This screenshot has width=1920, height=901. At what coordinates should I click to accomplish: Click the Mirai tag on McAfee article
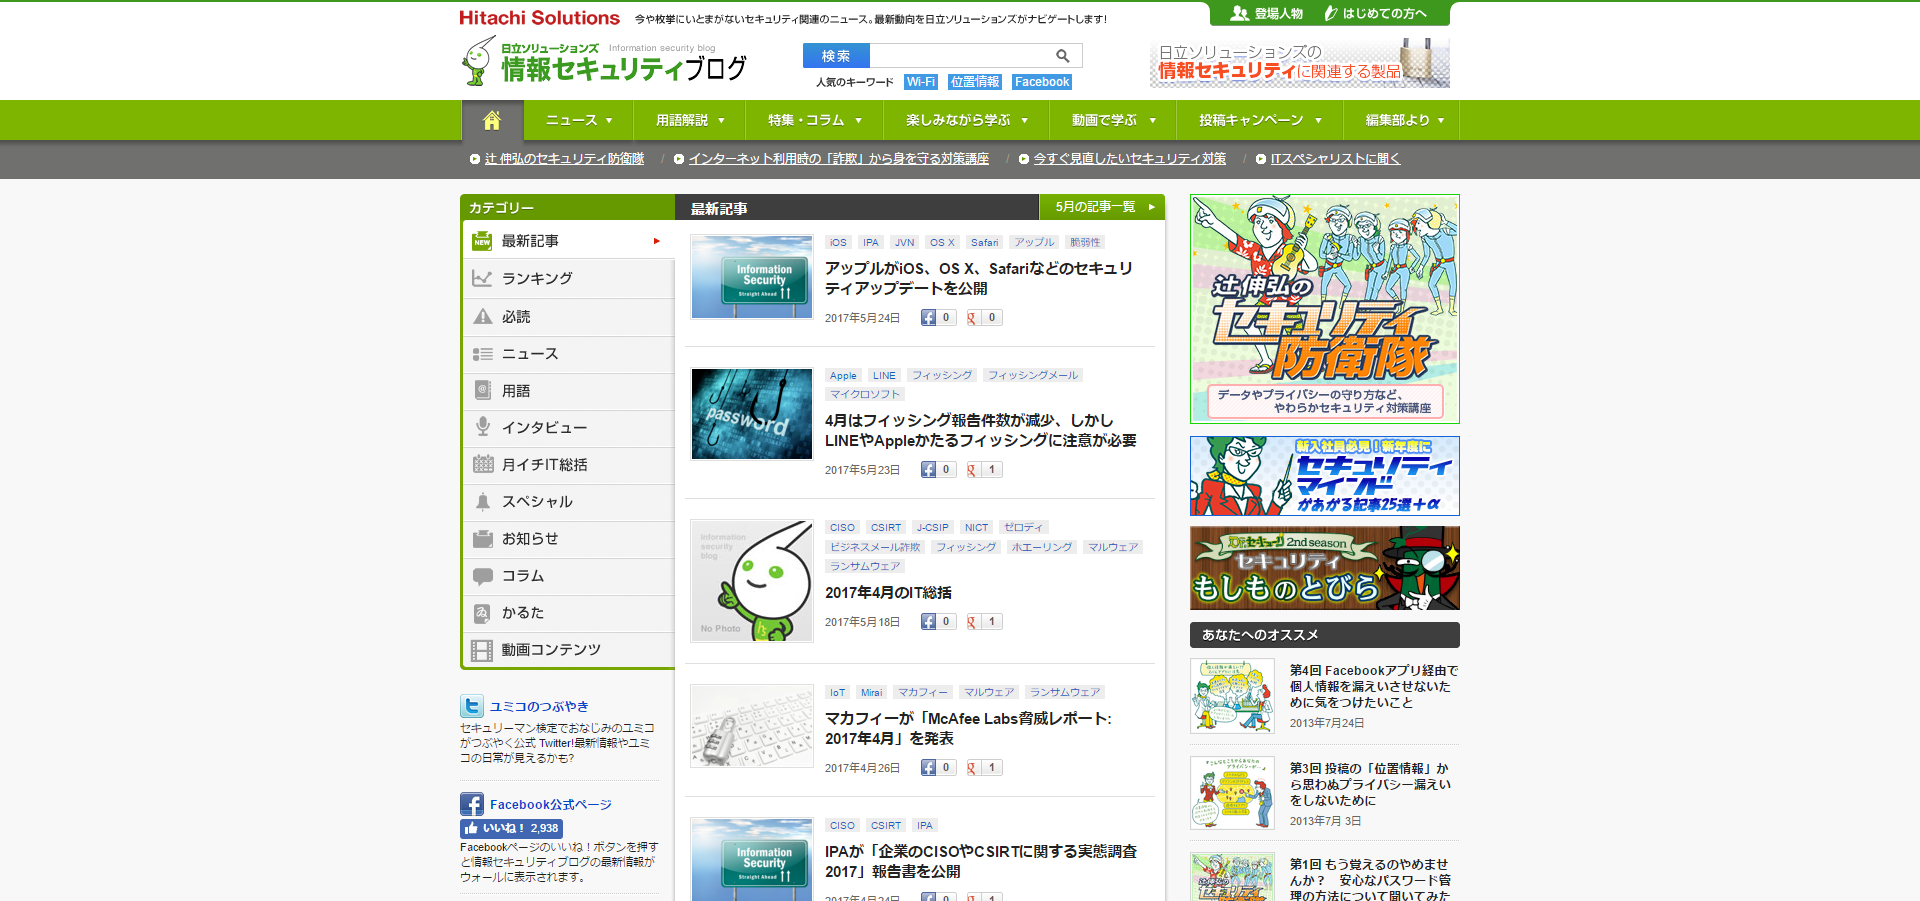pyautogui.click(x=871, y=693)
